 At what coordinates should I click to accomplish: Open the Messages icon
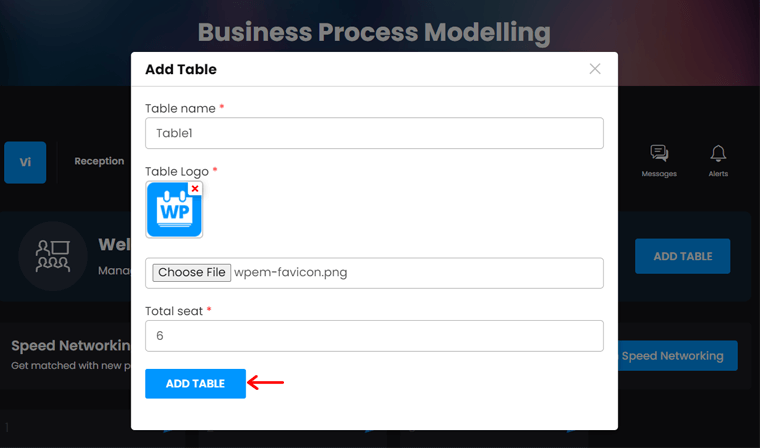click(659, 160)
